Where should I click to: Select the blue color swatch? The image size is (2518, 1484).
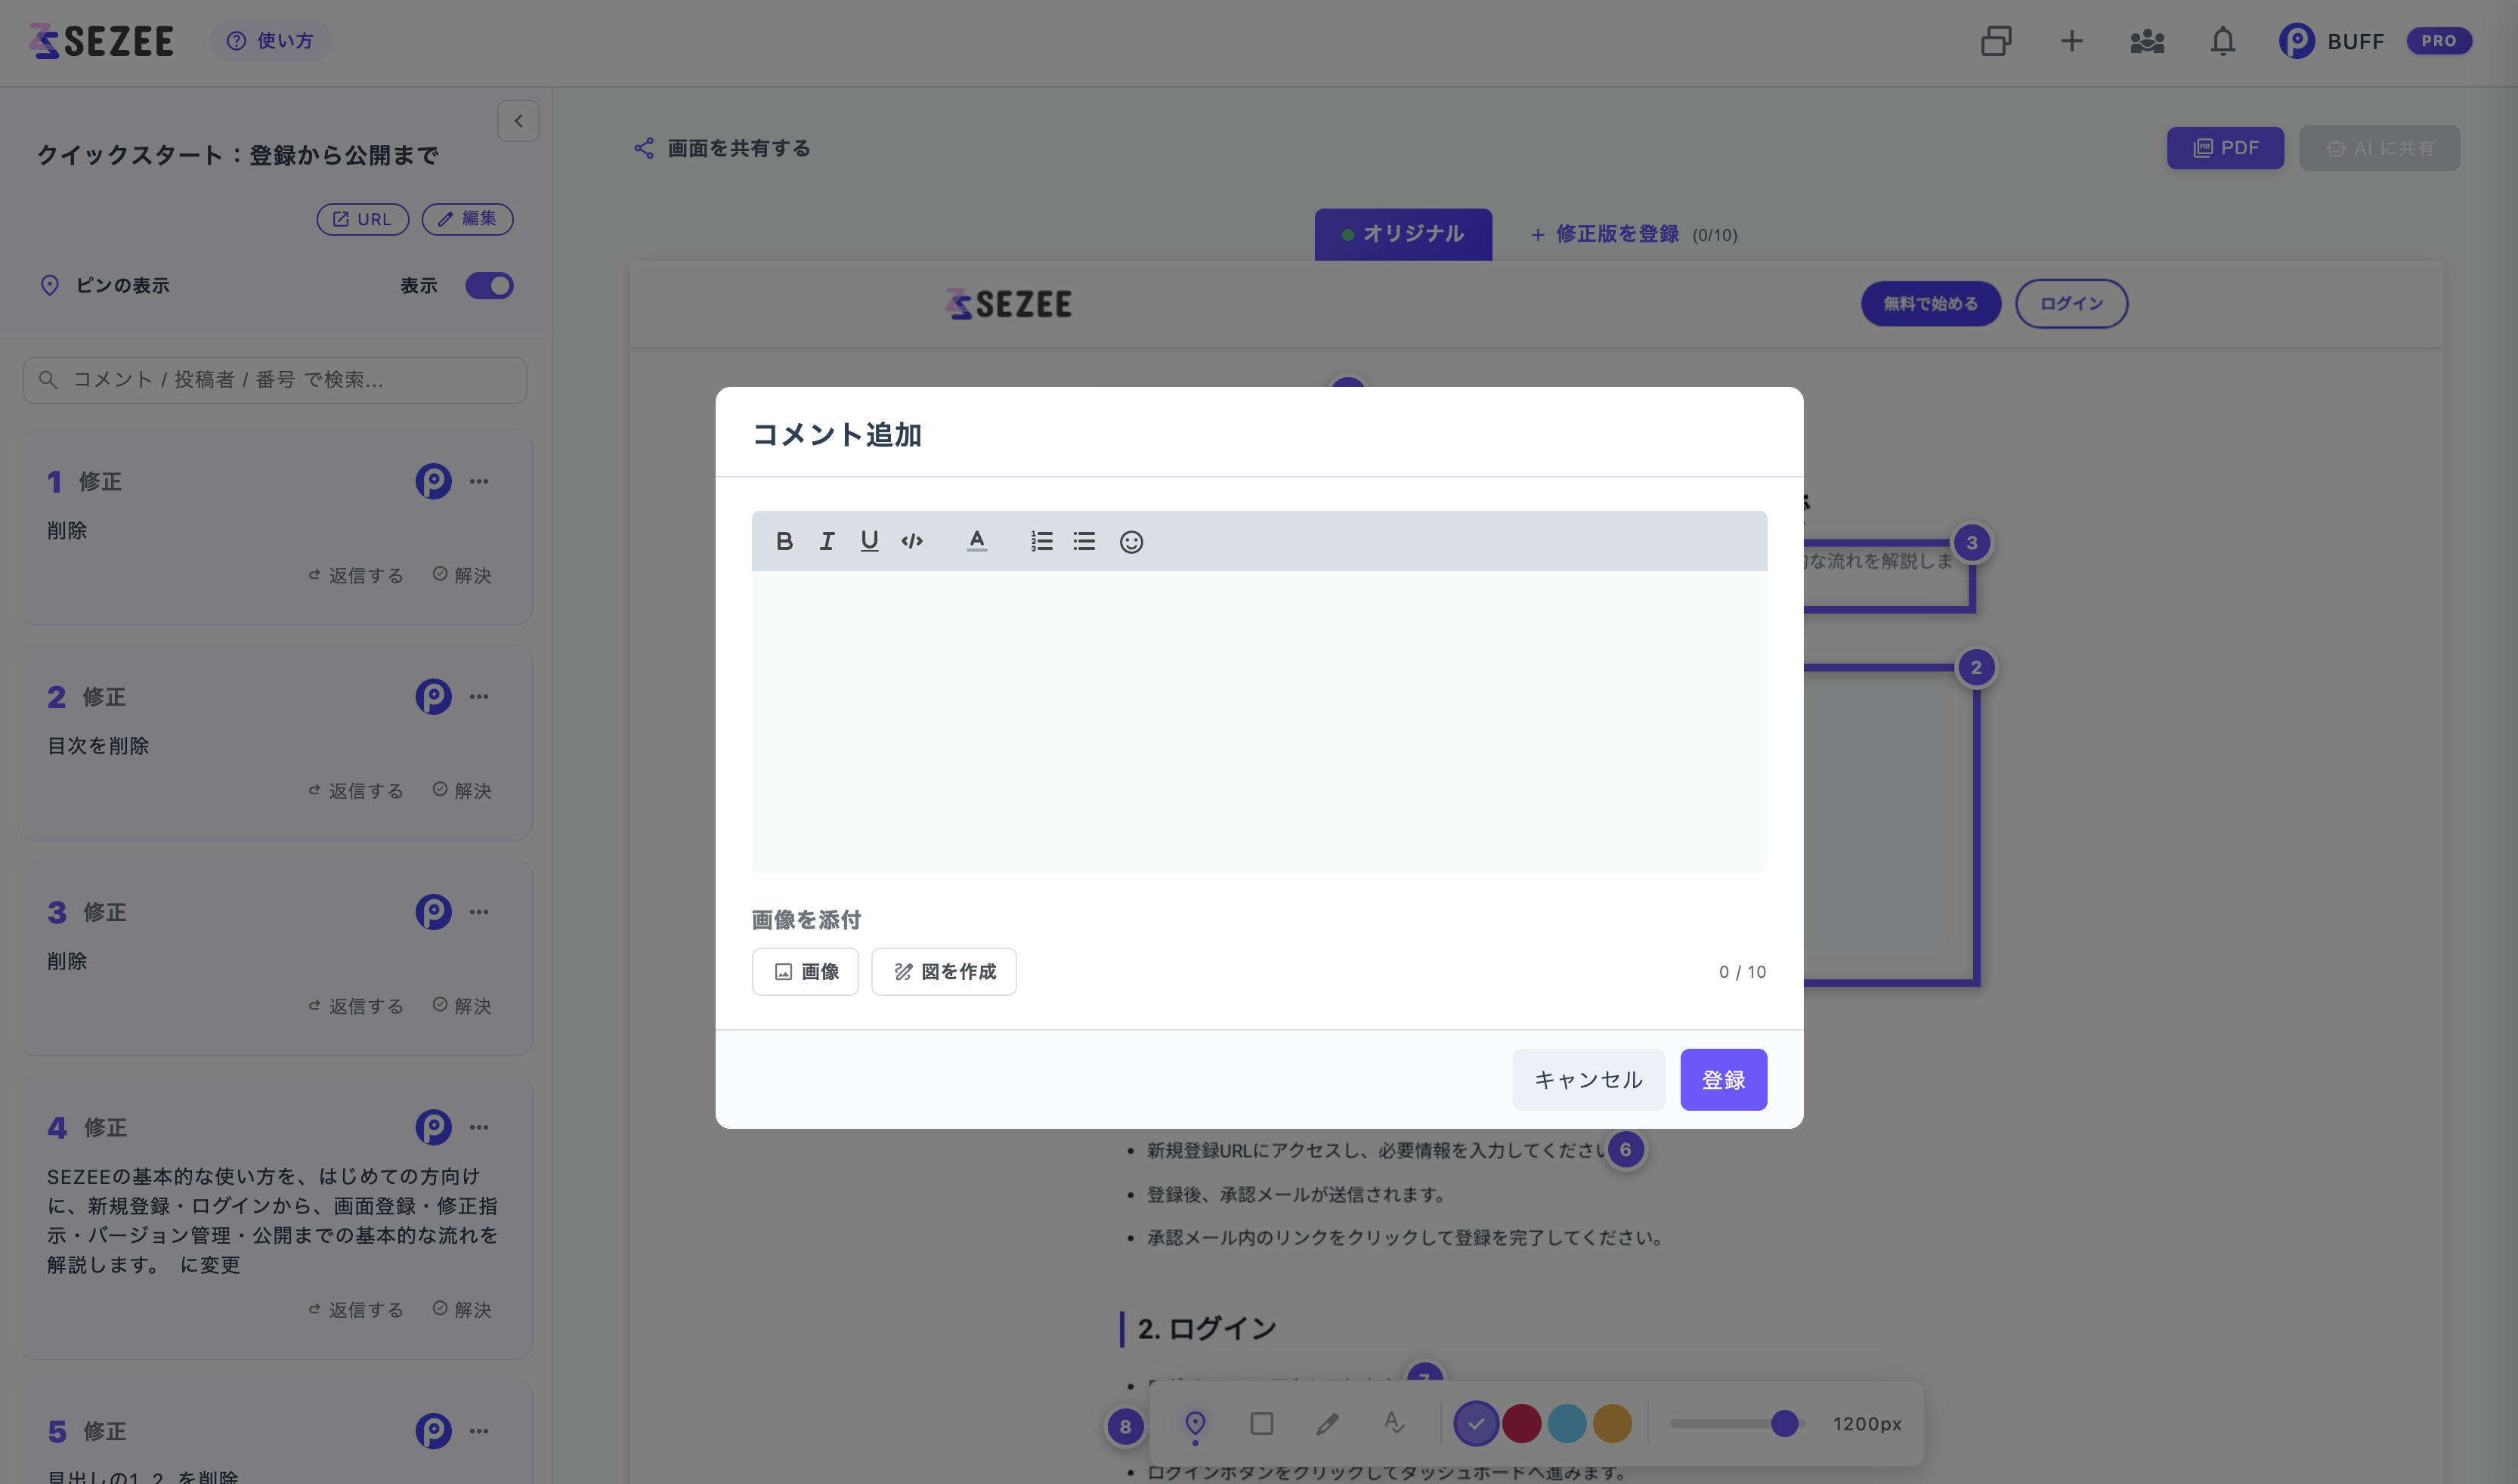tap(1567, 1423)
